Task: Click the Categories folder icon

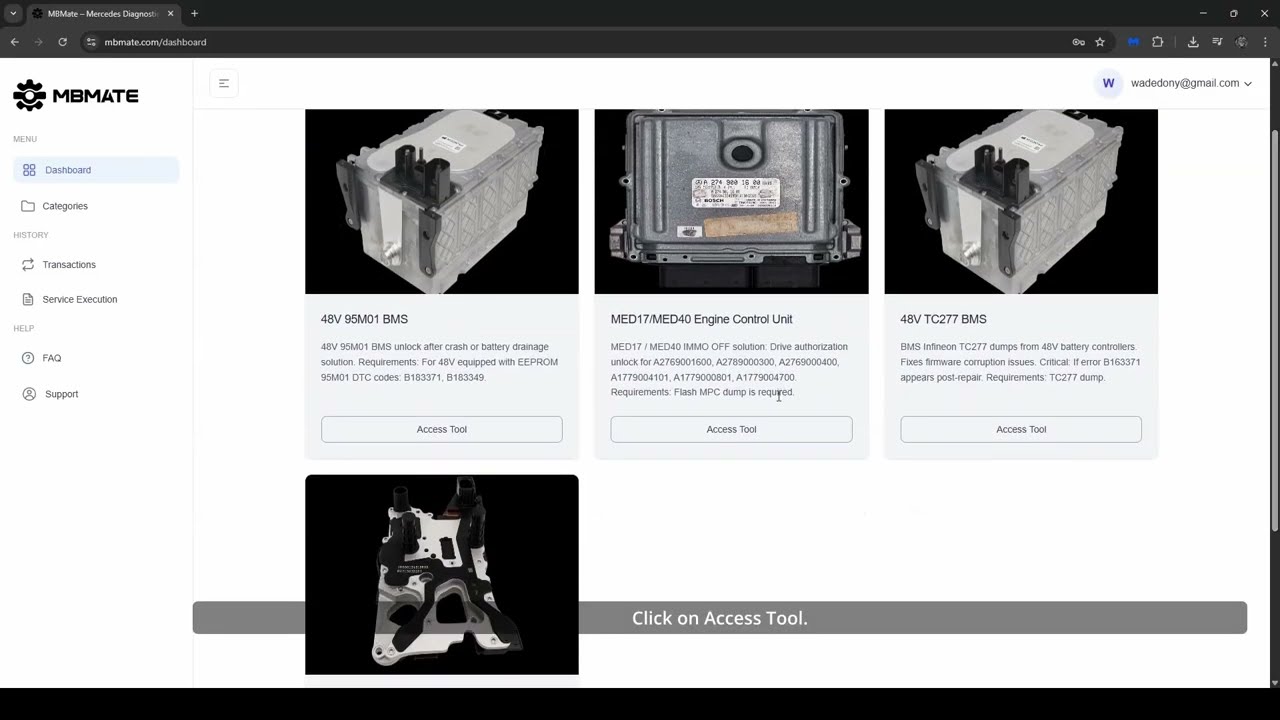Action: point(28,206)
